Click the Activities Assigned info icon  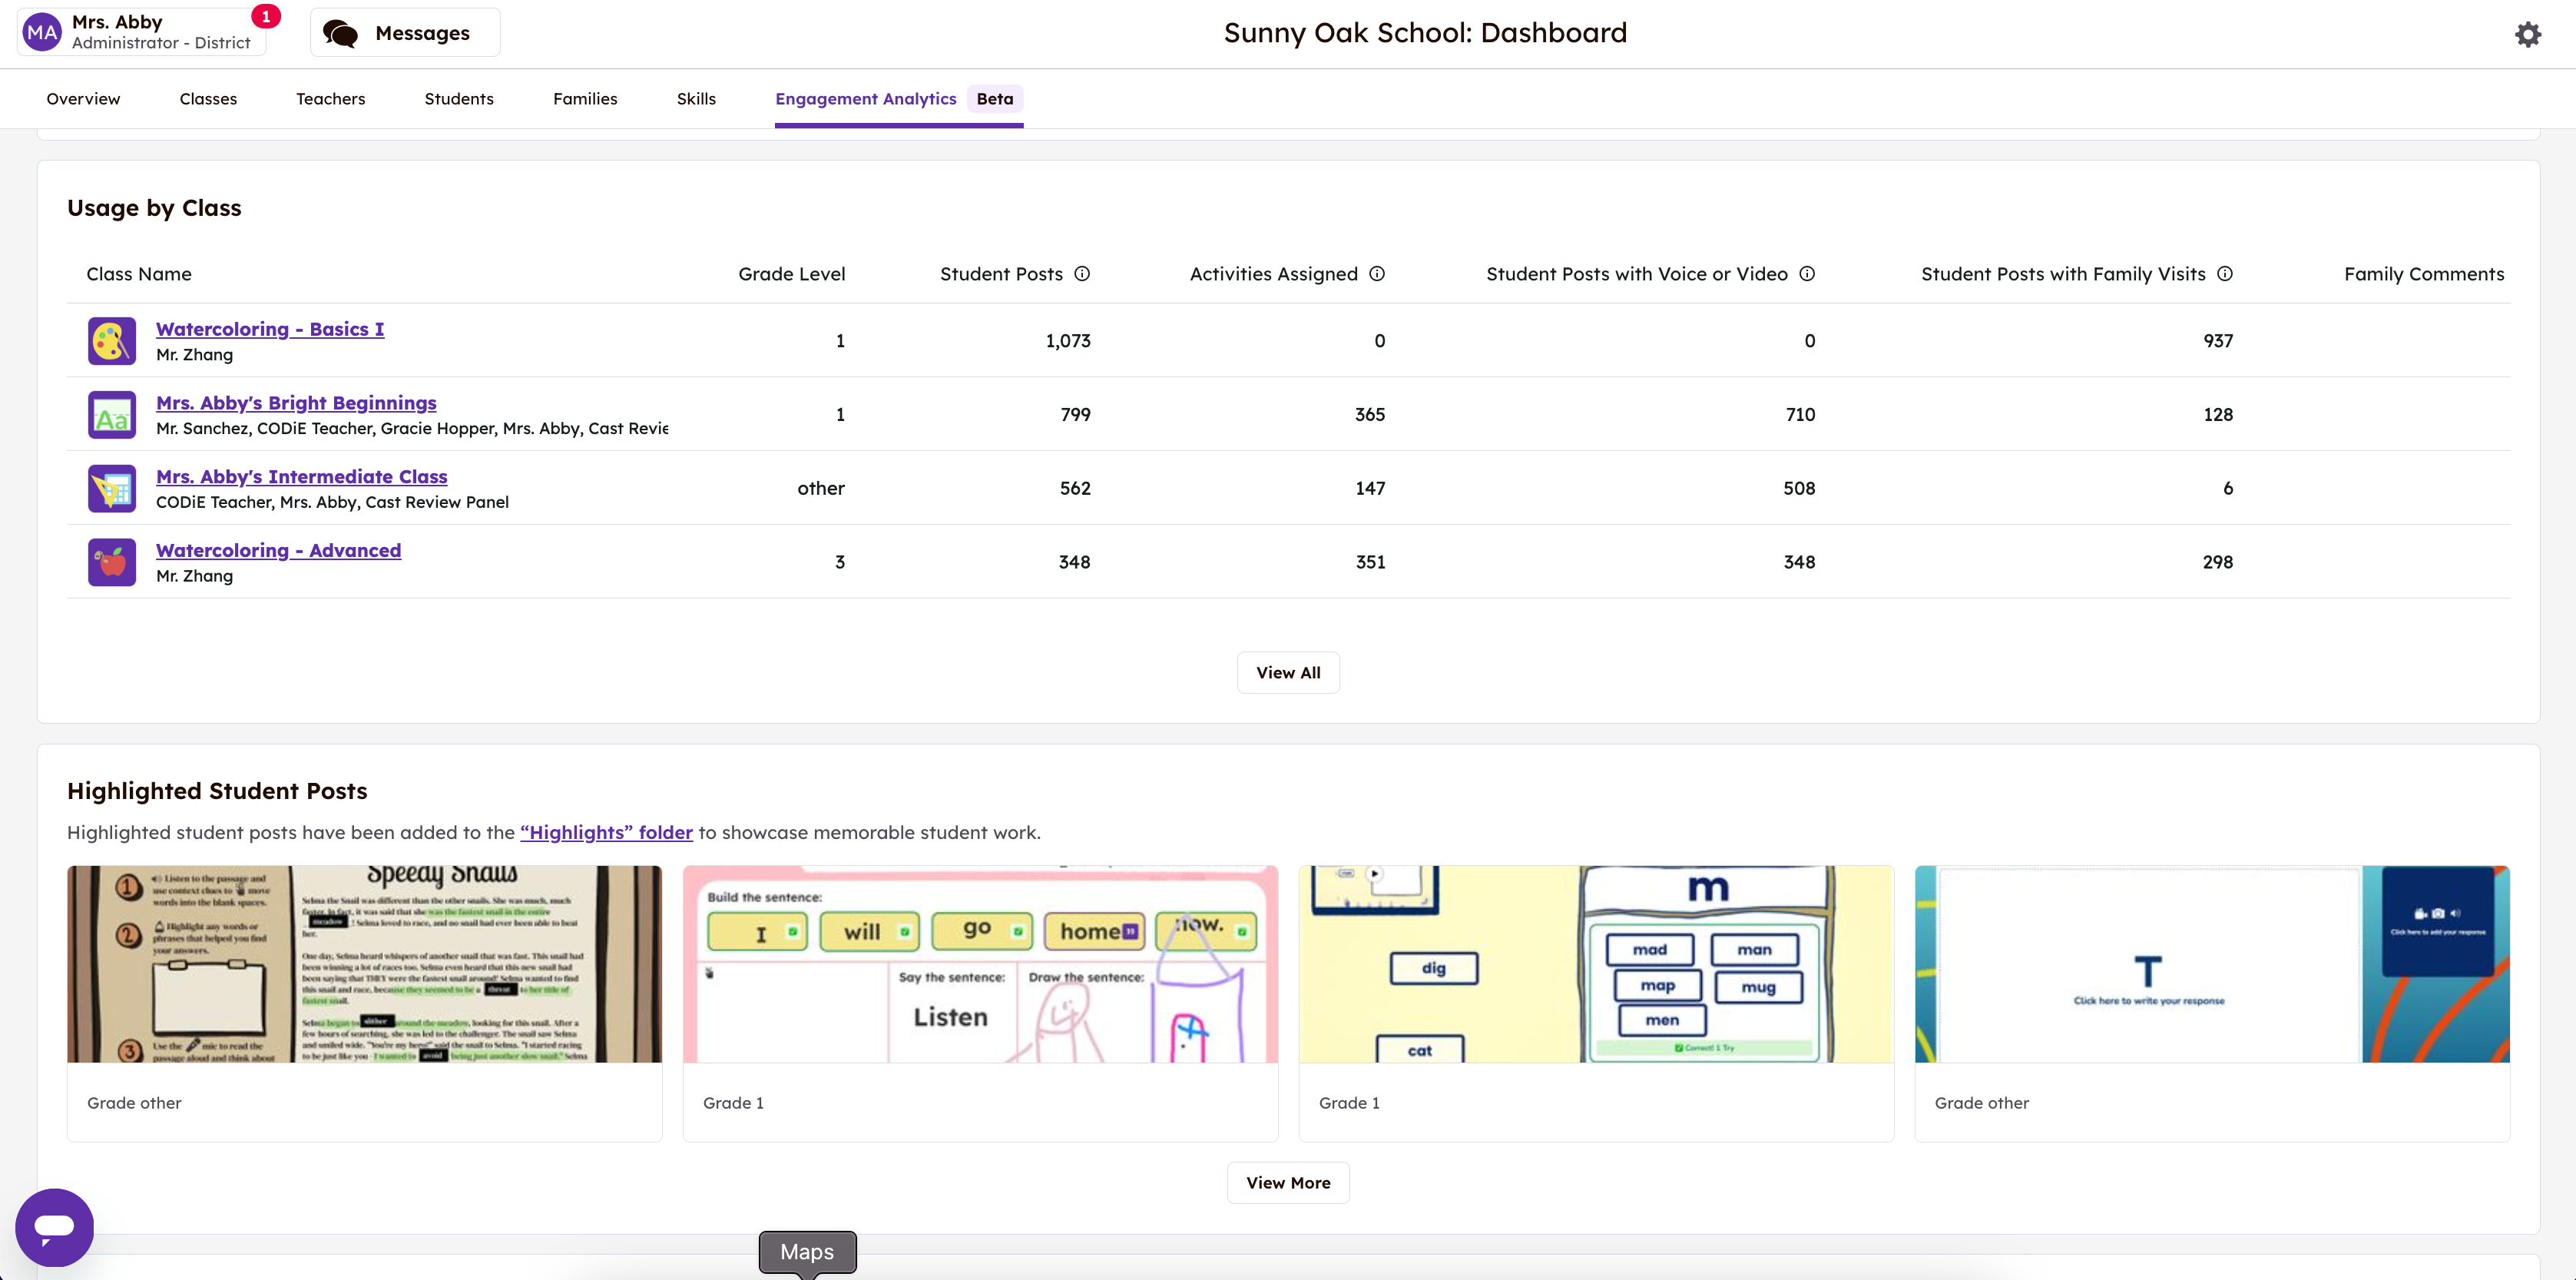click(x=1376, y=274)
